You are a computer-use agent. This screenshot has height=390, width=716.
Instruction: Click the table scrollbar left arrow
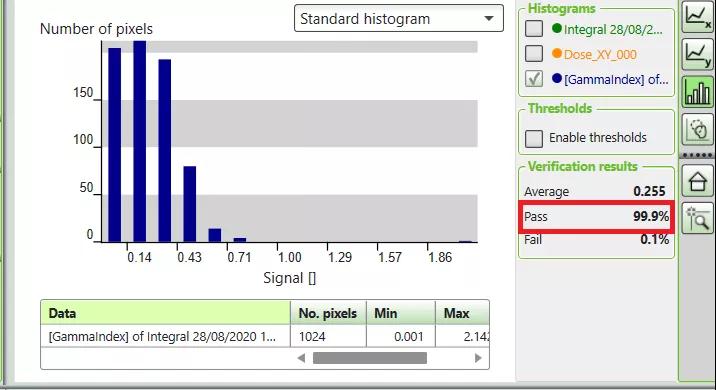301,358
